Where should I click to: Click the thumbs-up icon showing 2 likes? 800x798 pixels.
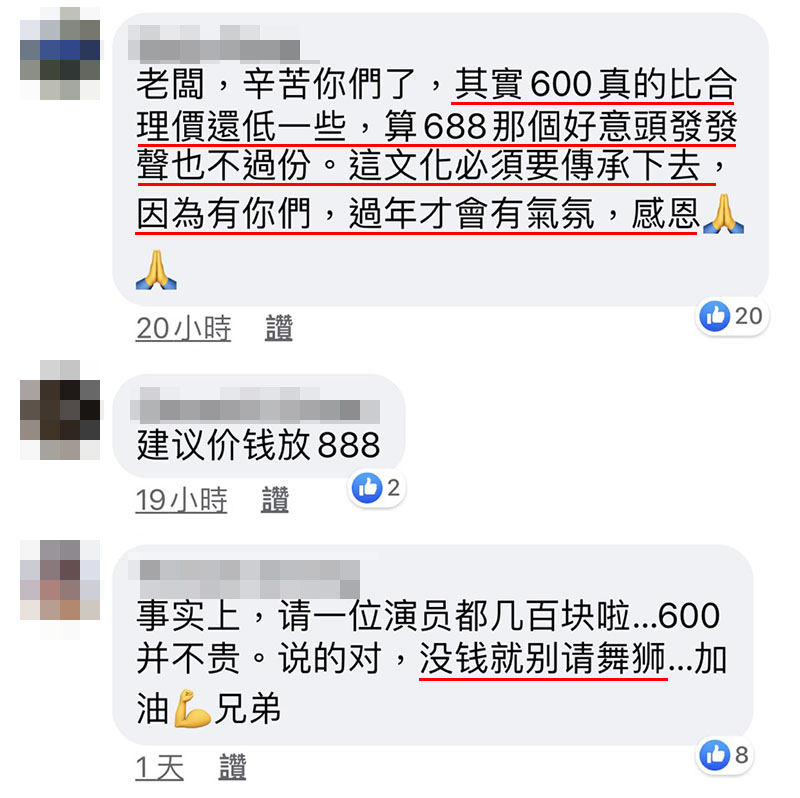pyautogui.click(x=367, y=488)
